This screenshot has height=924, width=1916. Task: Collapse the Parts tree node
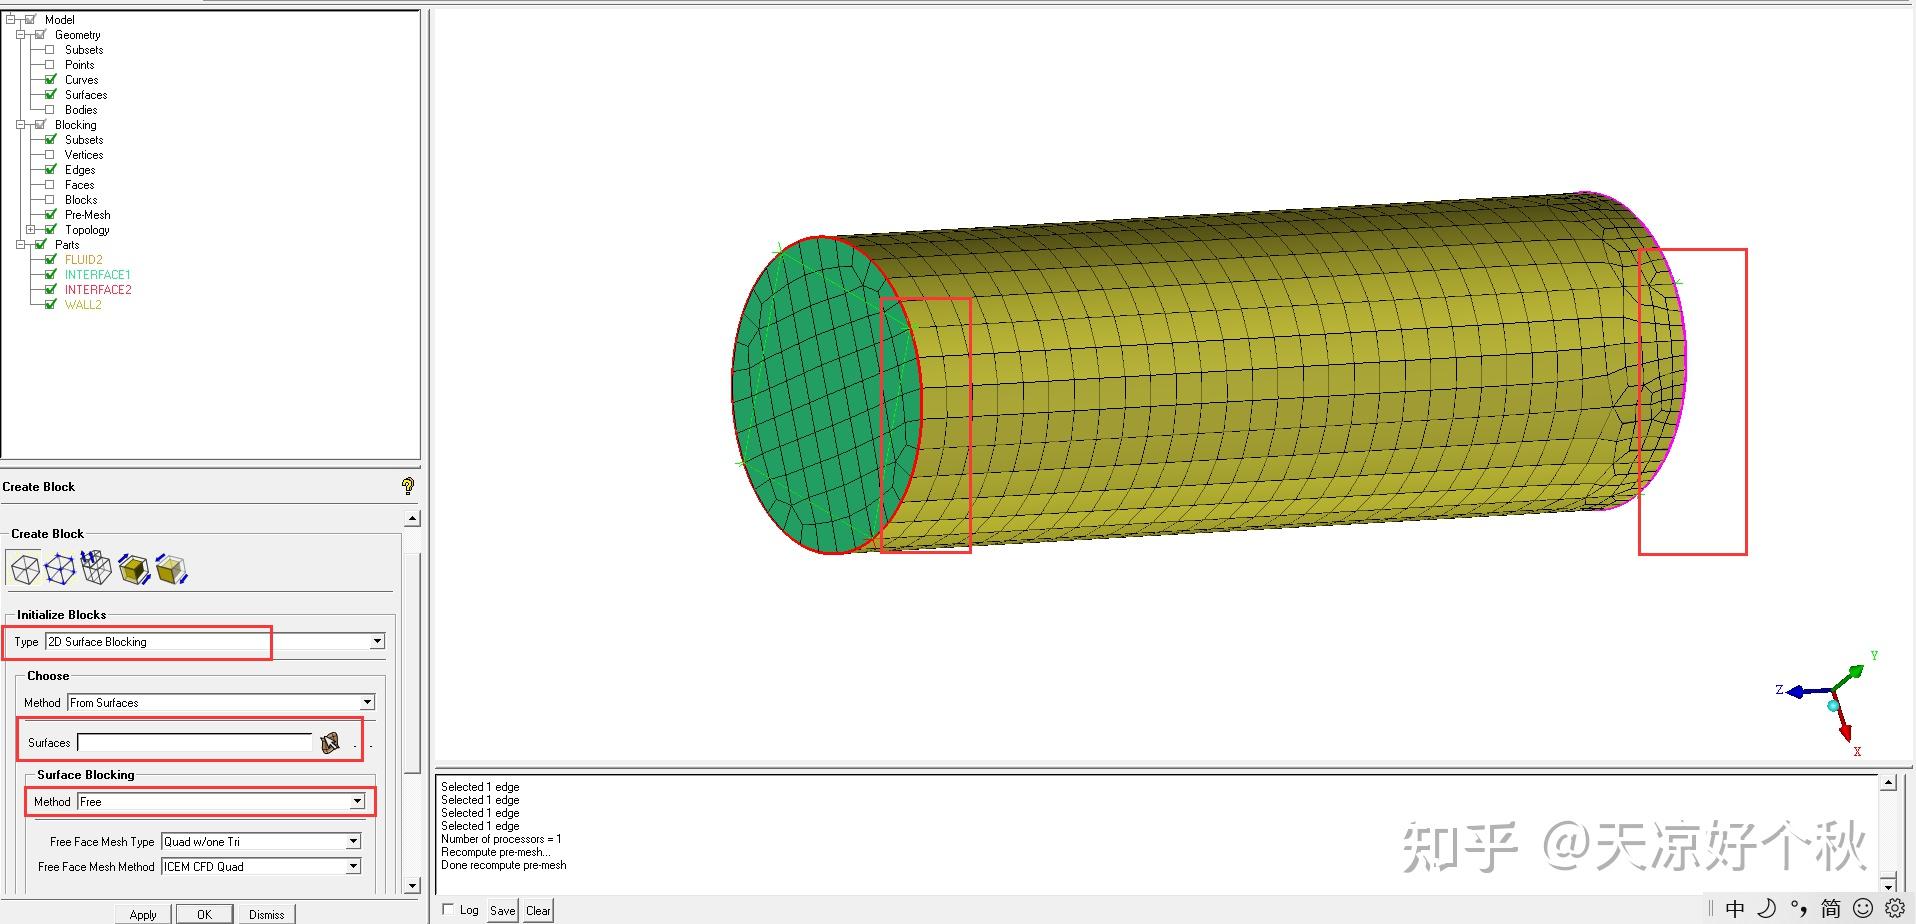tap(20, 245)
